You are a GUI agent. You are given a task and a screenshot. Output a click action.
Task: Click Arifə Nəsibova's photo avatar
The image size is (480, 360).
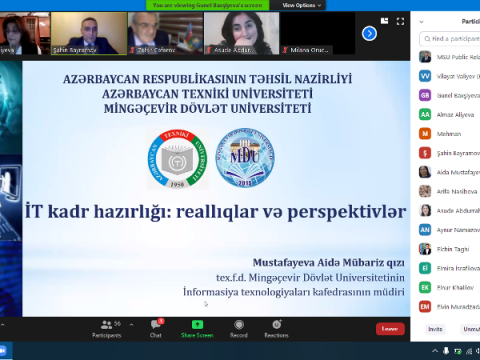coord(425,191)
